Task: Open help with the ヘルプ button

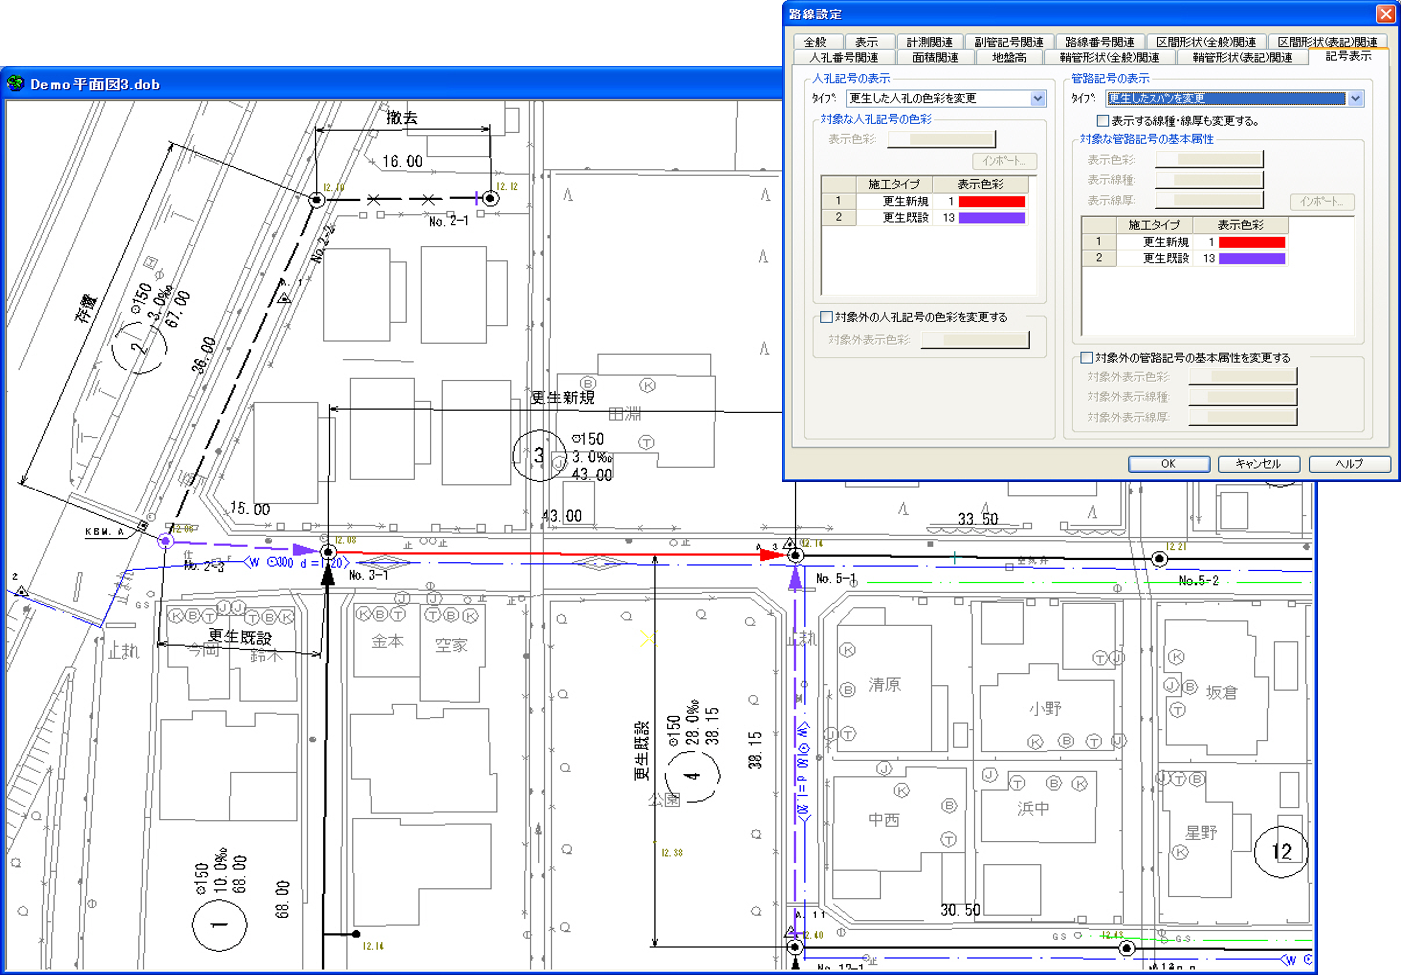Action: (1348, 464)
